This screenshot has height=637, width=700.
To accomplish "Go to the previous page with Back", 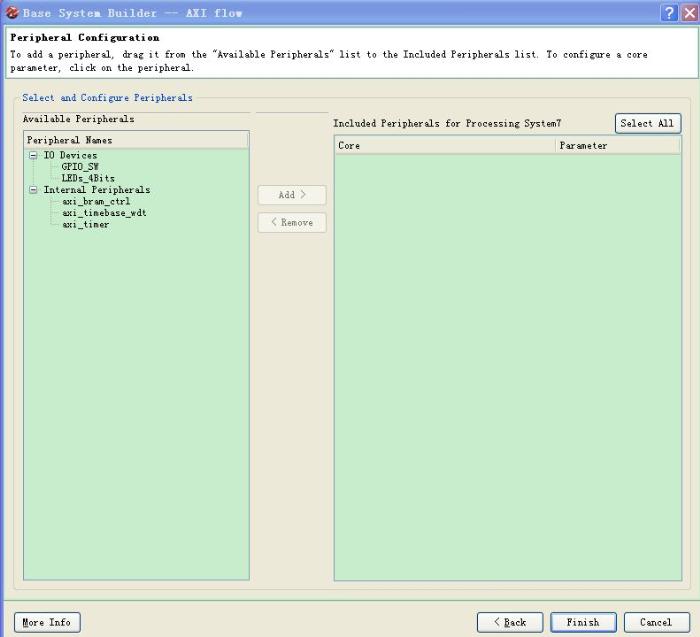I will point(510,622).
